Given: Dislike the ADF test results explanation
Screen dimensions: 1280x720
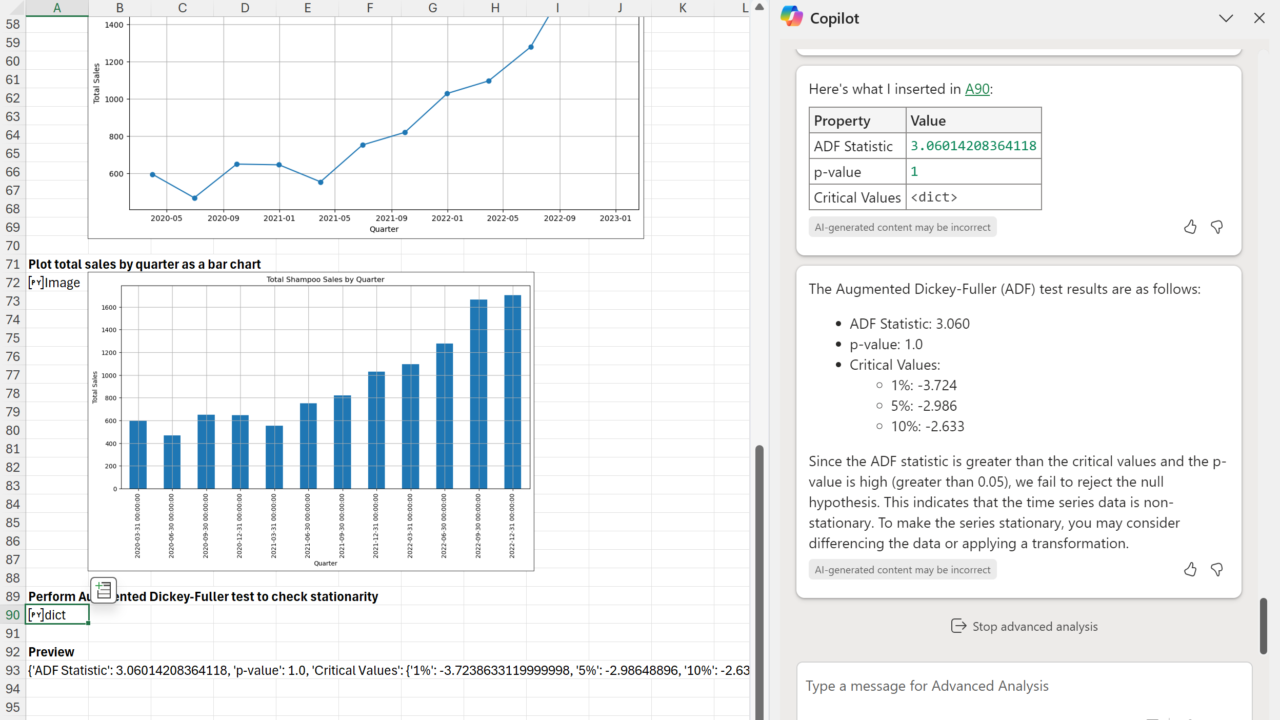Looking at the screenshot, I should point(1217,569).
